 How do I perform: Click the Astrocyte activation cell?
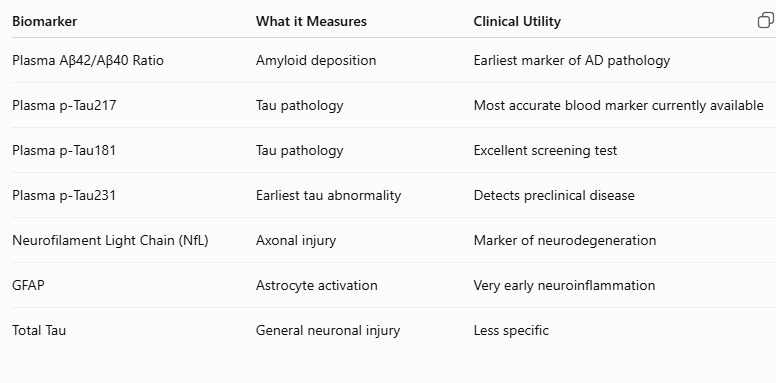(x=317, y=286)
